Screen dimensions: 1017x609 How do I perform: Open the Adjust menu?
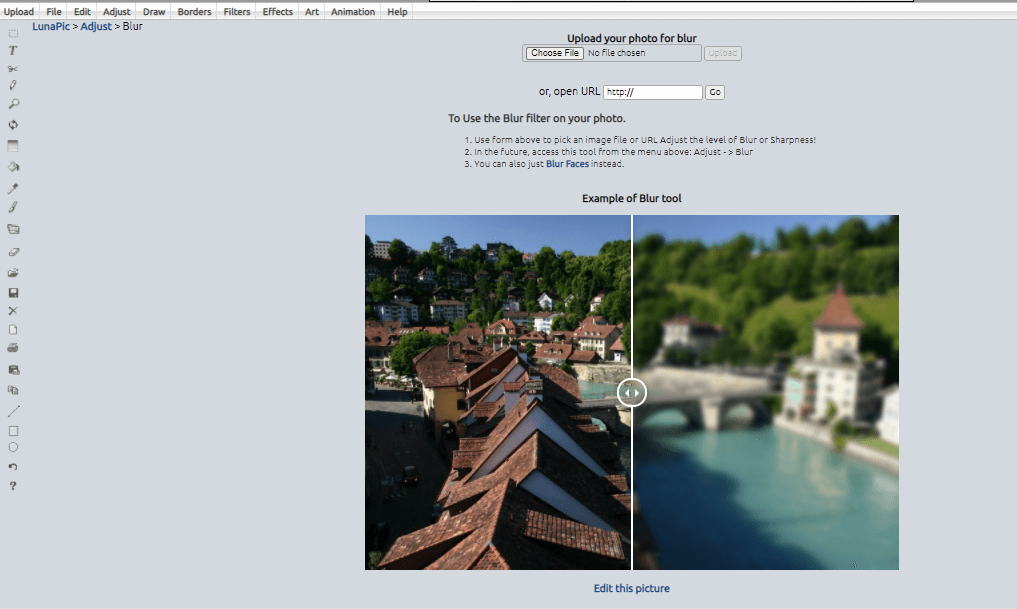point(117,12)
